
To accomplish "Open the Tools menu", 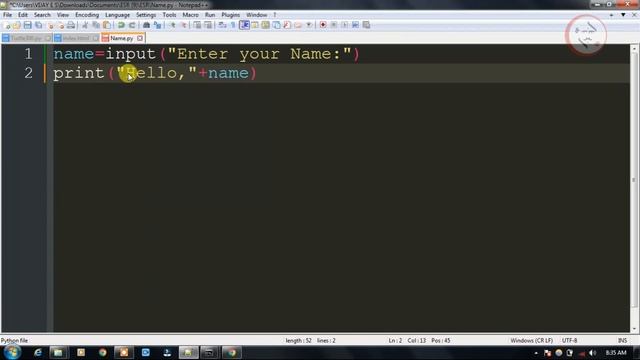I will pos(169,15).
